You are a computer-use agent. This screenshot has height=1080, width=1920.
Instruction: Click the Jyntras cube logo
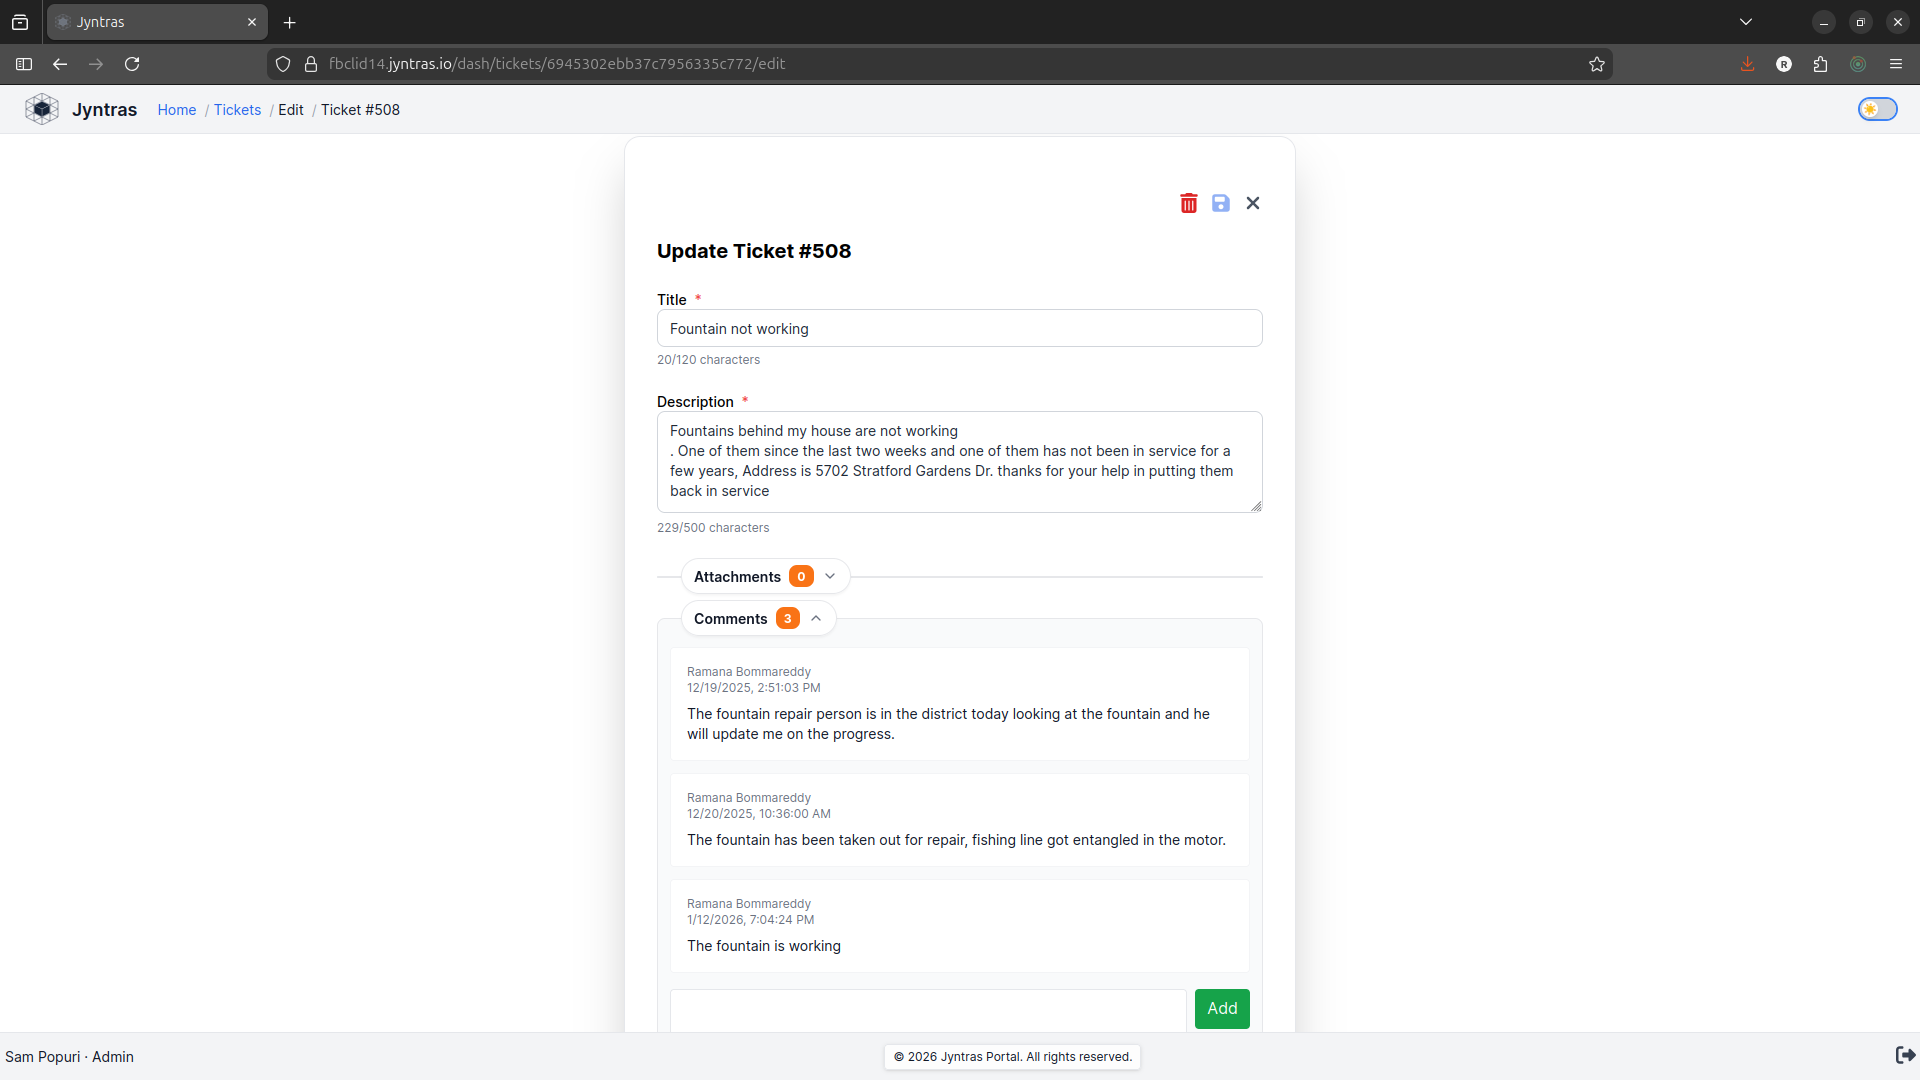42,109
